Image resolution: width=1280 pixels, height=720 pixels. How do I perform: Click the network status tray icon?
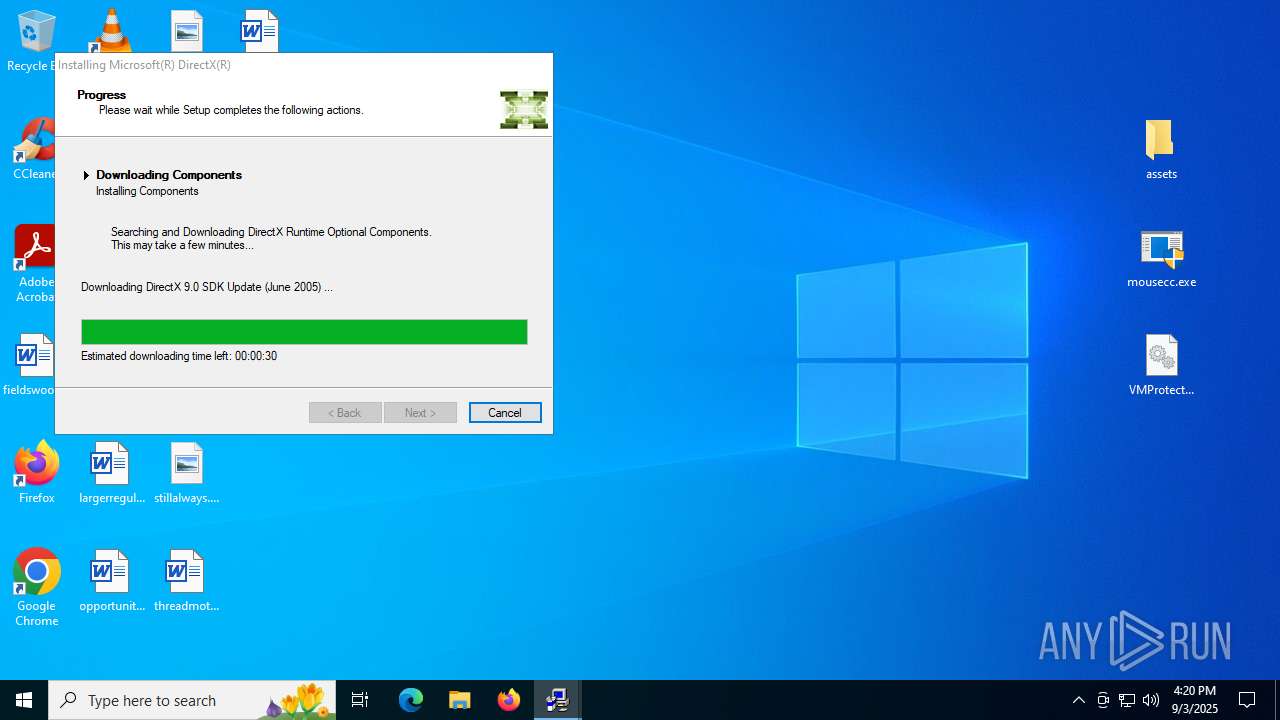click(1127, 700)
